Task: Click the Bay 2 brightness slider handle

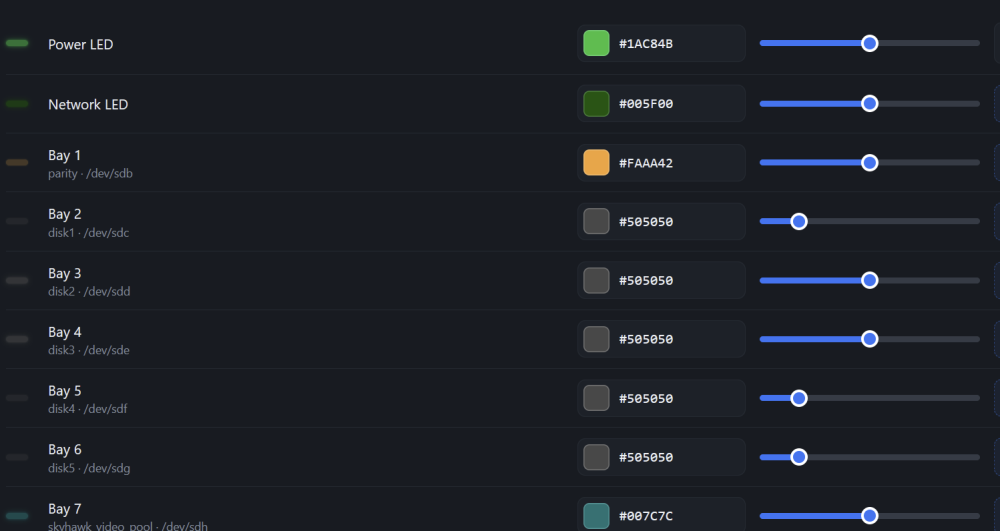Action: (798, 221)
